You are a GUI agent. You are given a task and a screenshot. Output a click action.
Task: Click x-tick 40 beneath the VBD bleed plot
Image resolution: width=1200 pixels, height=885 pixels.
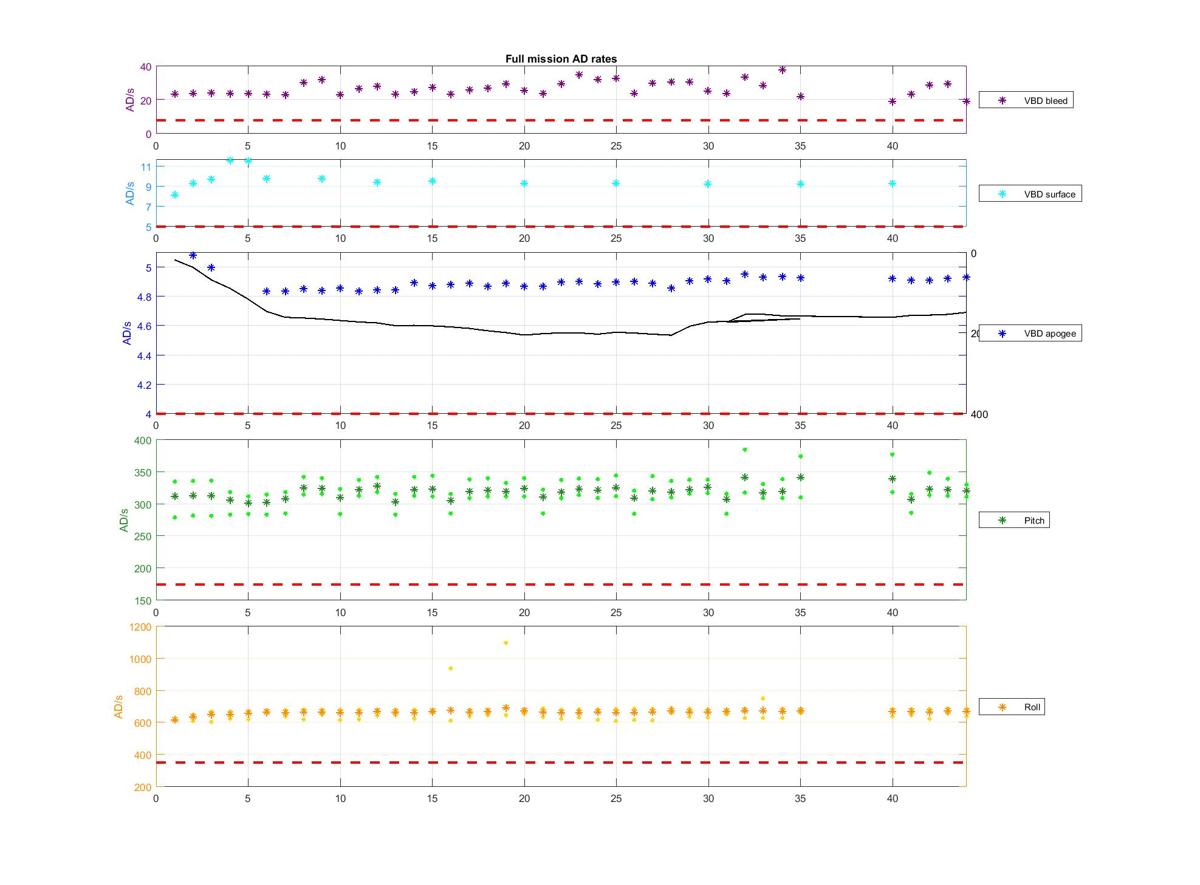point(892,146)
